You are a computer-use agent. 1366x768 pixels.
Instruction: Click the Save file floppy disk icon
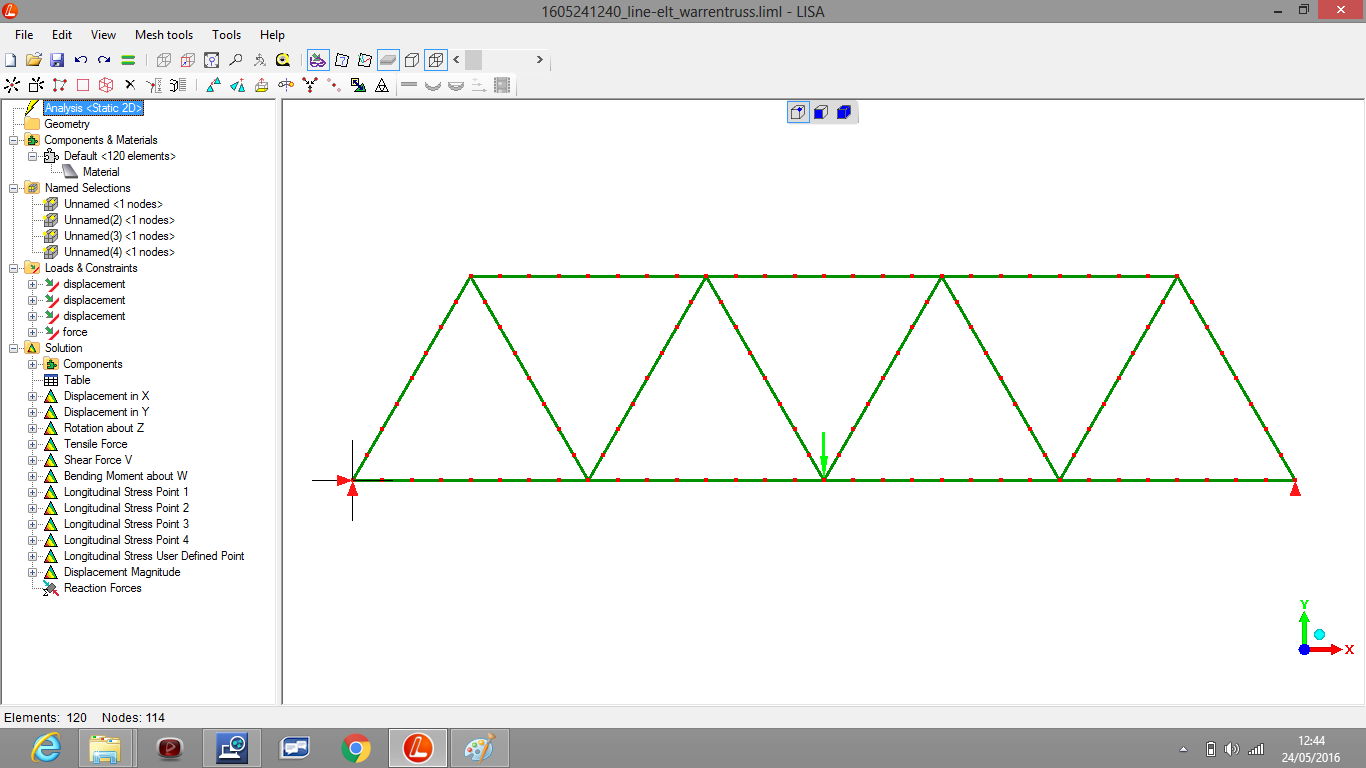57,60
